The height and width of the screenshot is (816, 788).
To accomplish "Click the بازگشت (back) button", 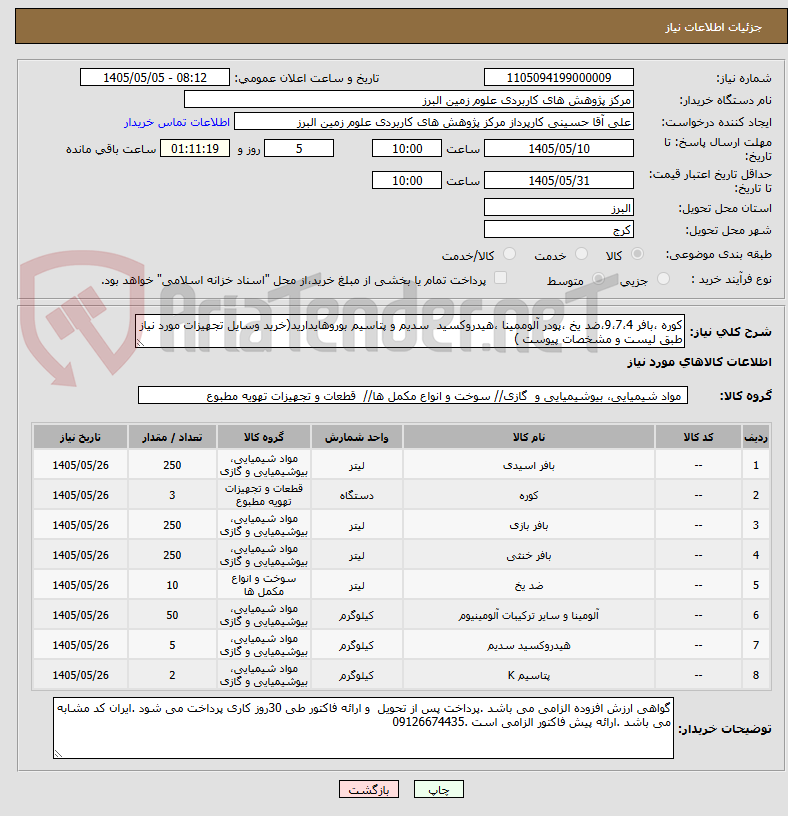I will click(x=368, y=789).
